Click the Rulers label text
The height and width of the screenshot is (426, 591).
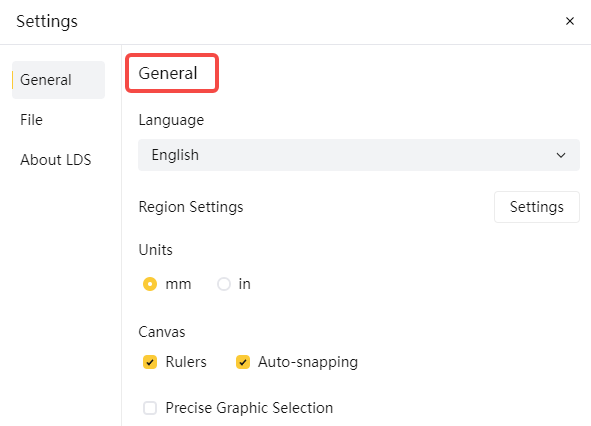(186, 362)
